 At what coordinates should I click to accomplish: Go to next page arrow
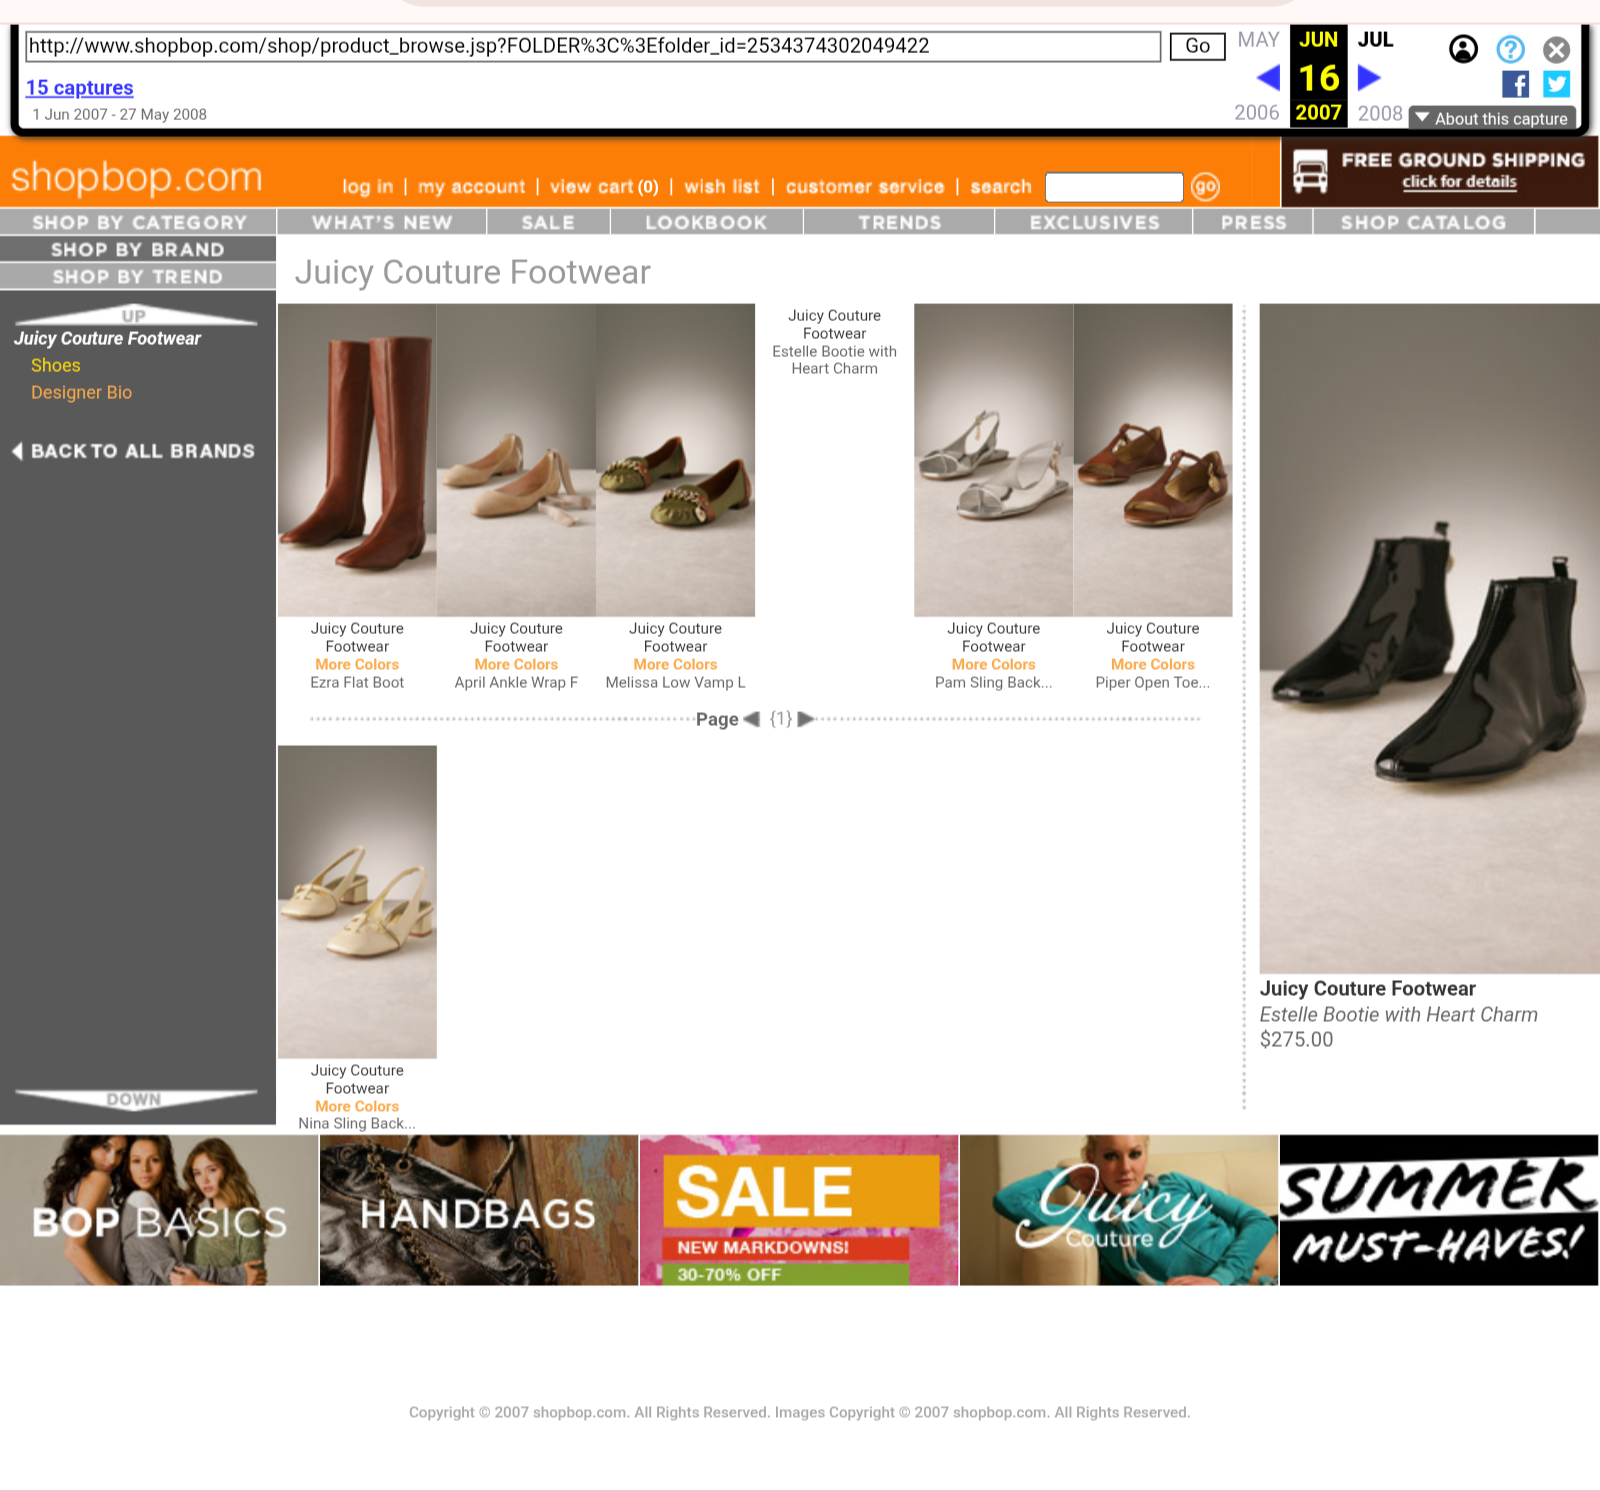coord(806,718)
